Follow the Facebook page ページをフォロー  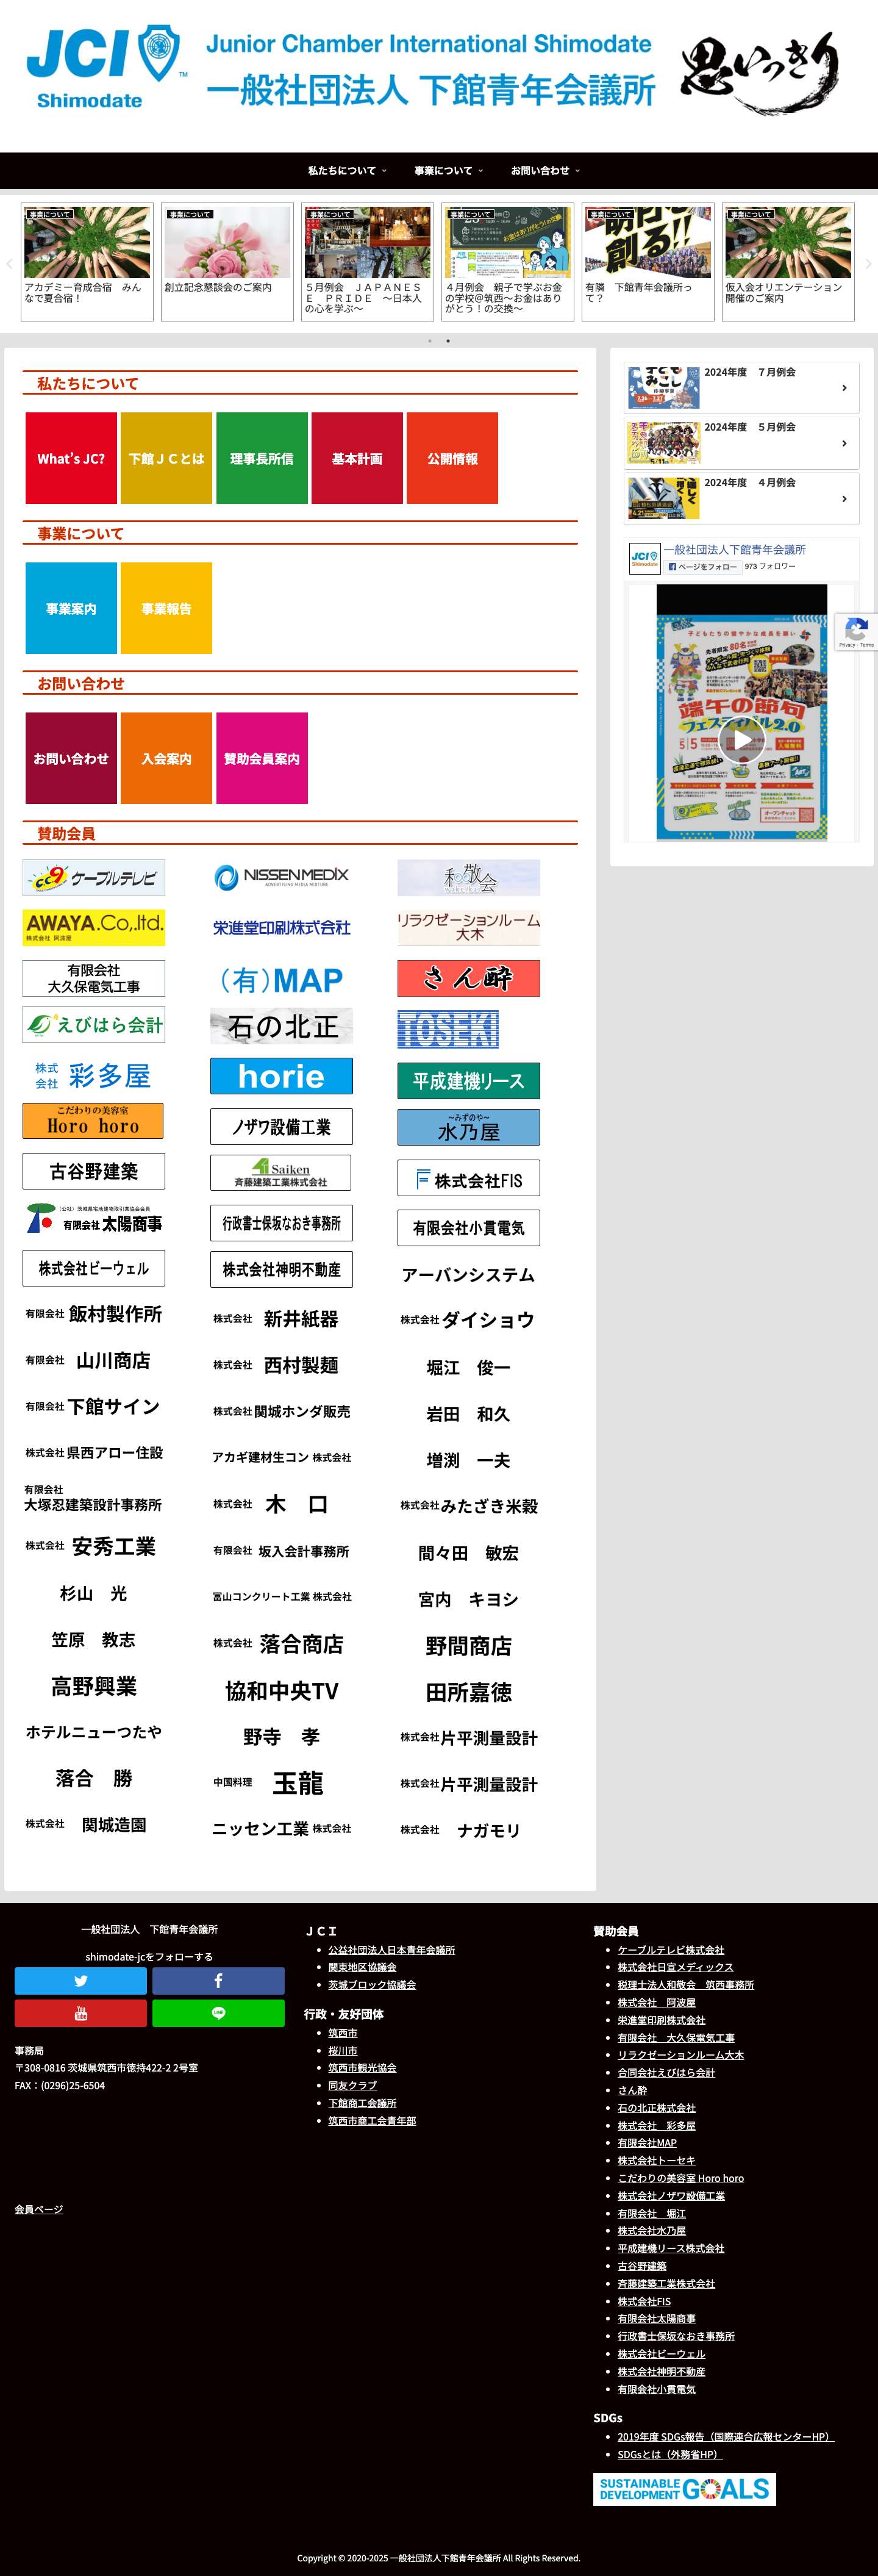[x=704, y=566]
